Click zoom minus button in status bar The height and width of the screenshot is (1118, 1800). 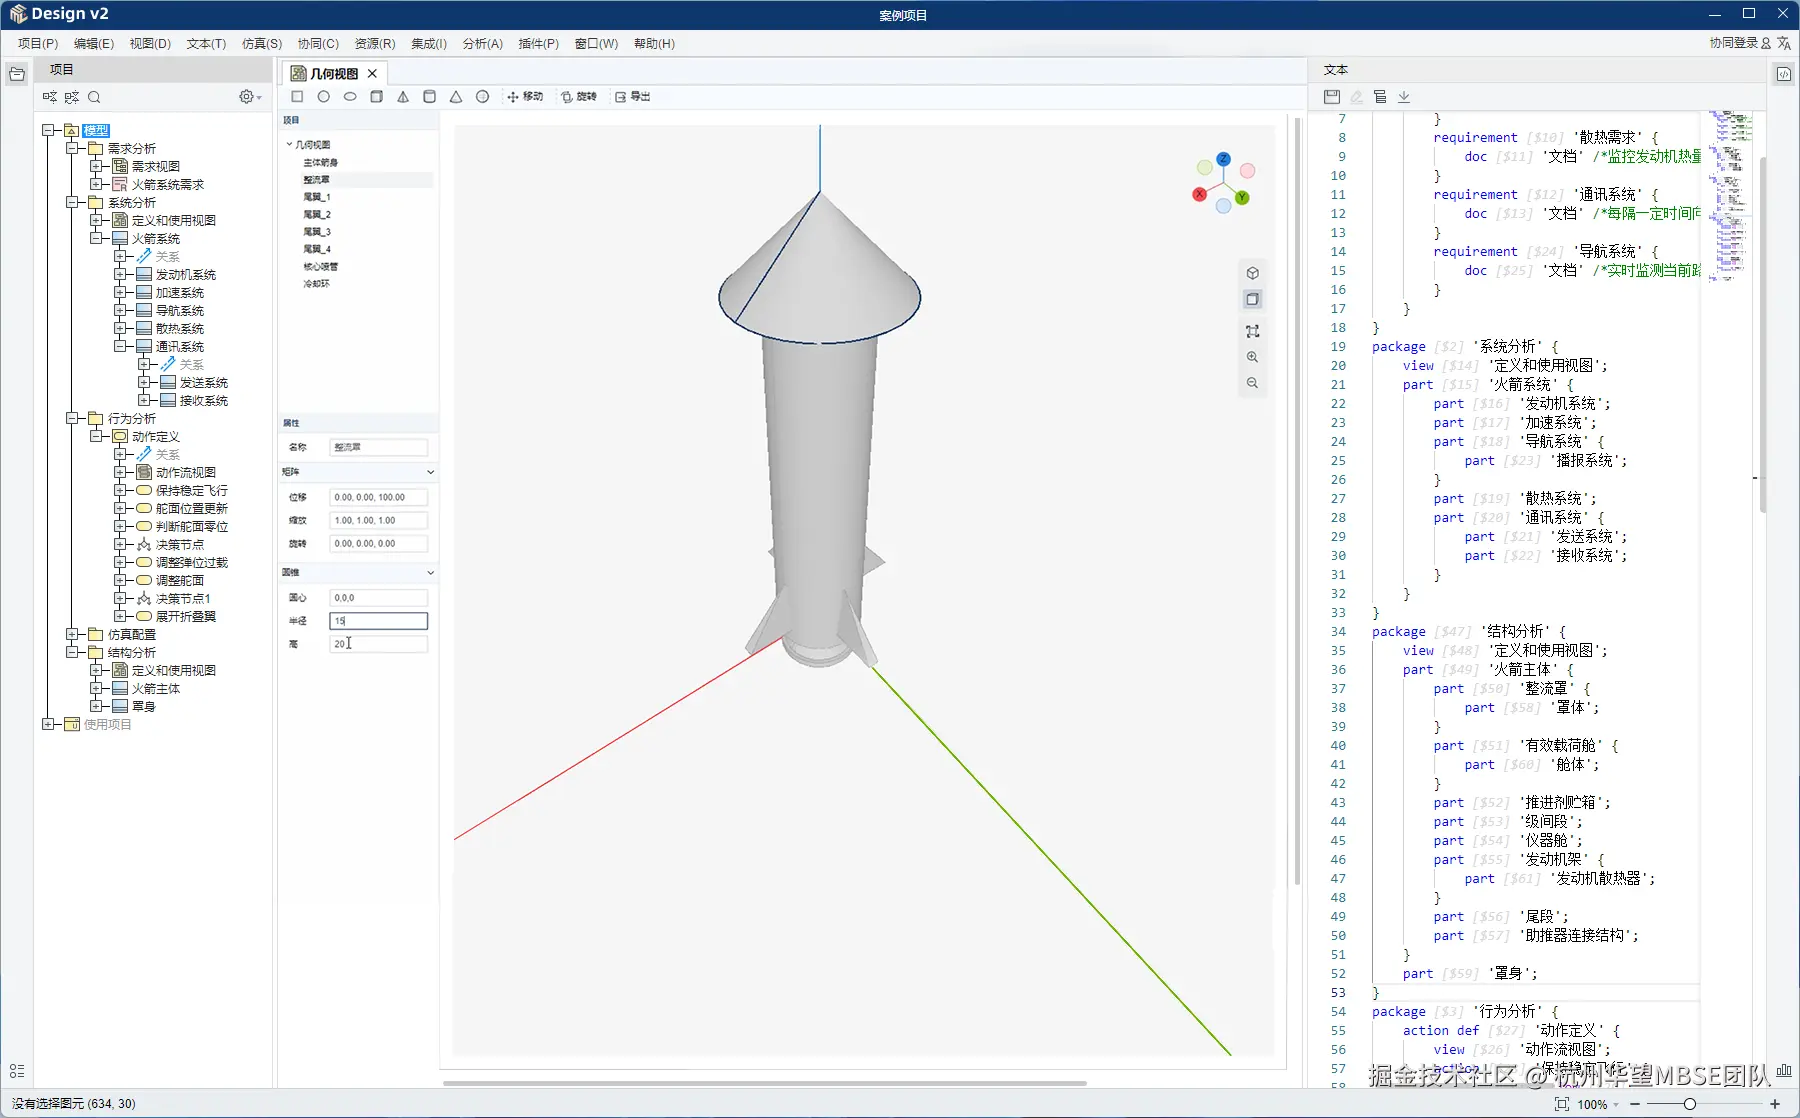1635,1104
